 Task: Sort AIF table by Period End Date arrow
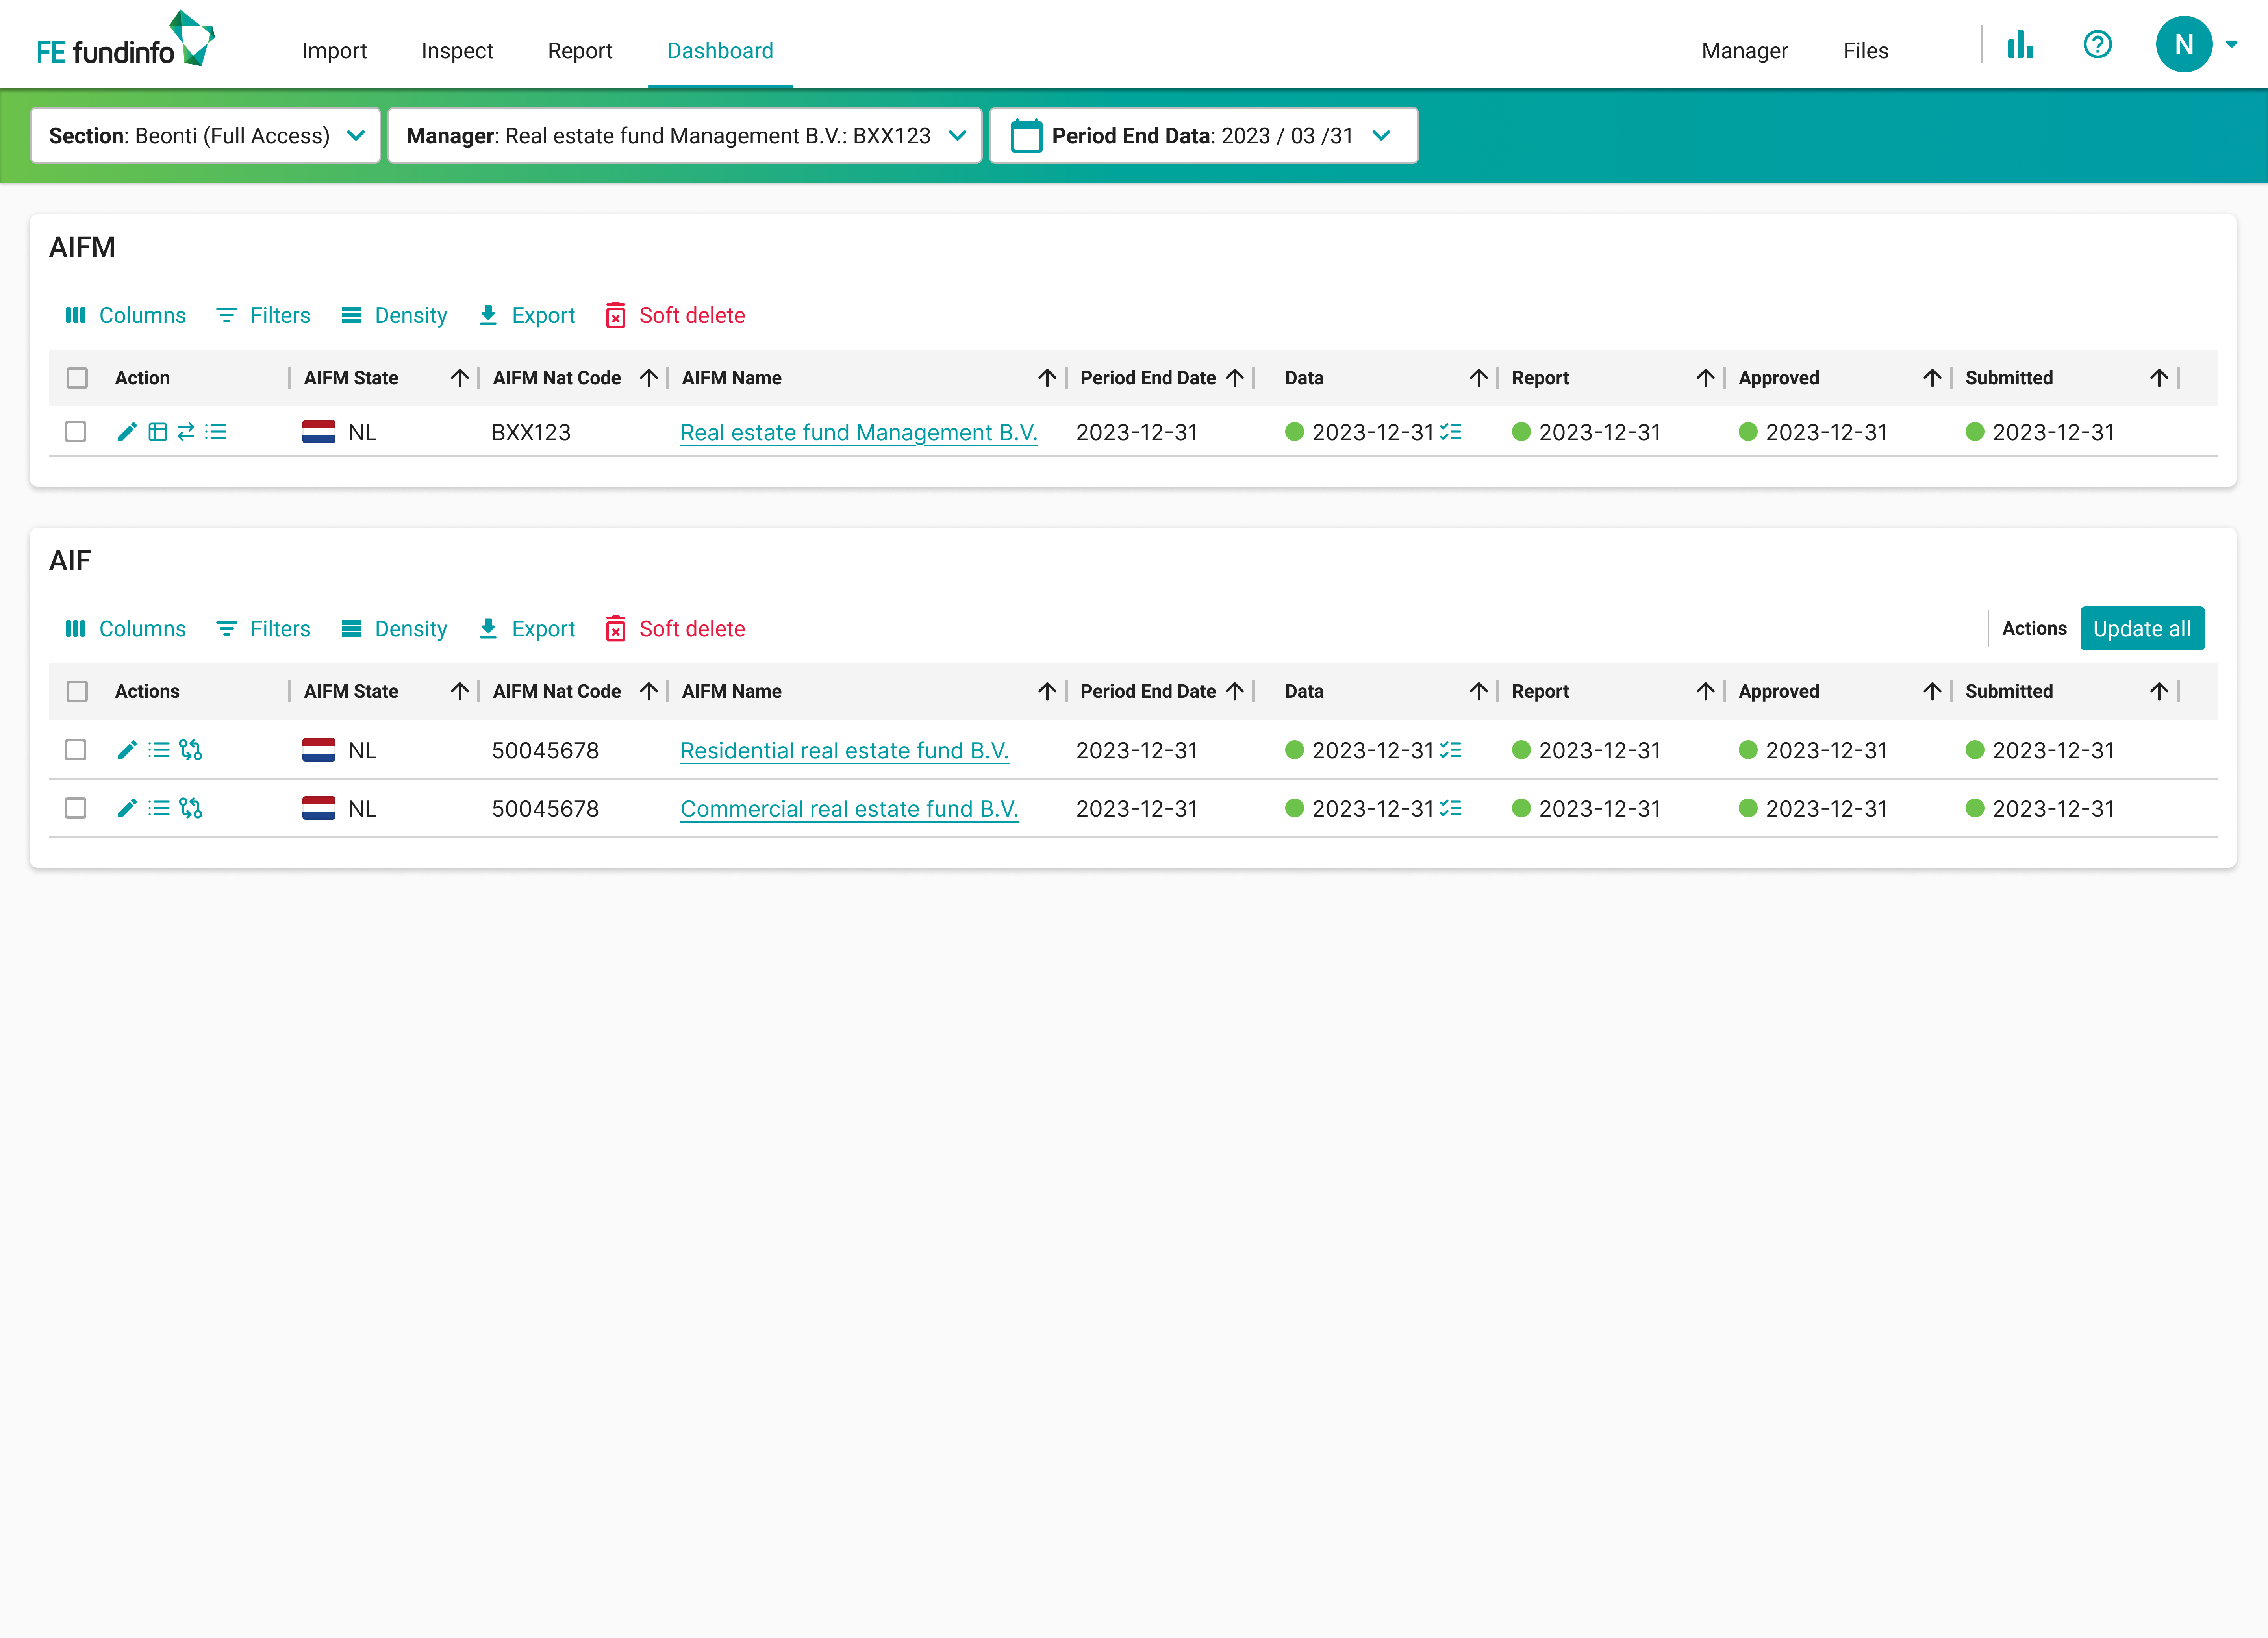1235,691
